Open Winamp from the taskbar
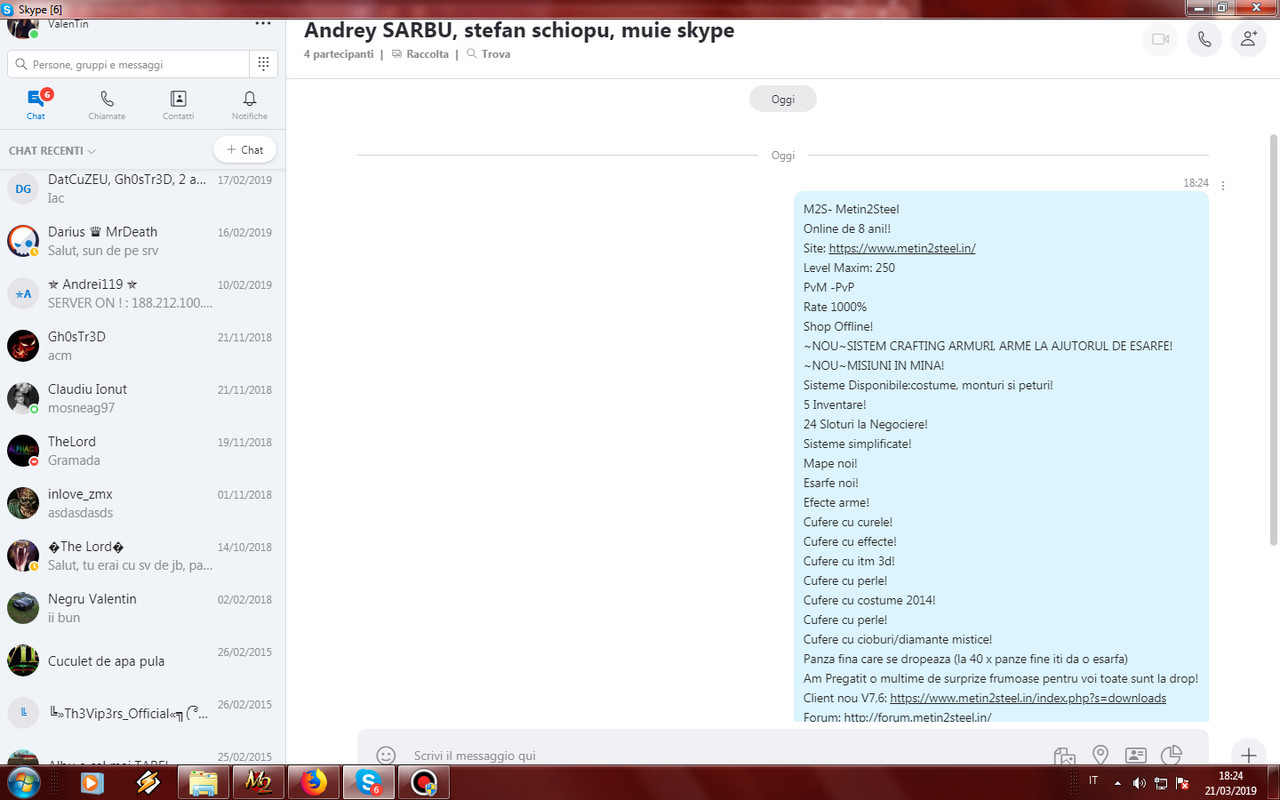The image size is (1280, 800). [x=148, y=782]
